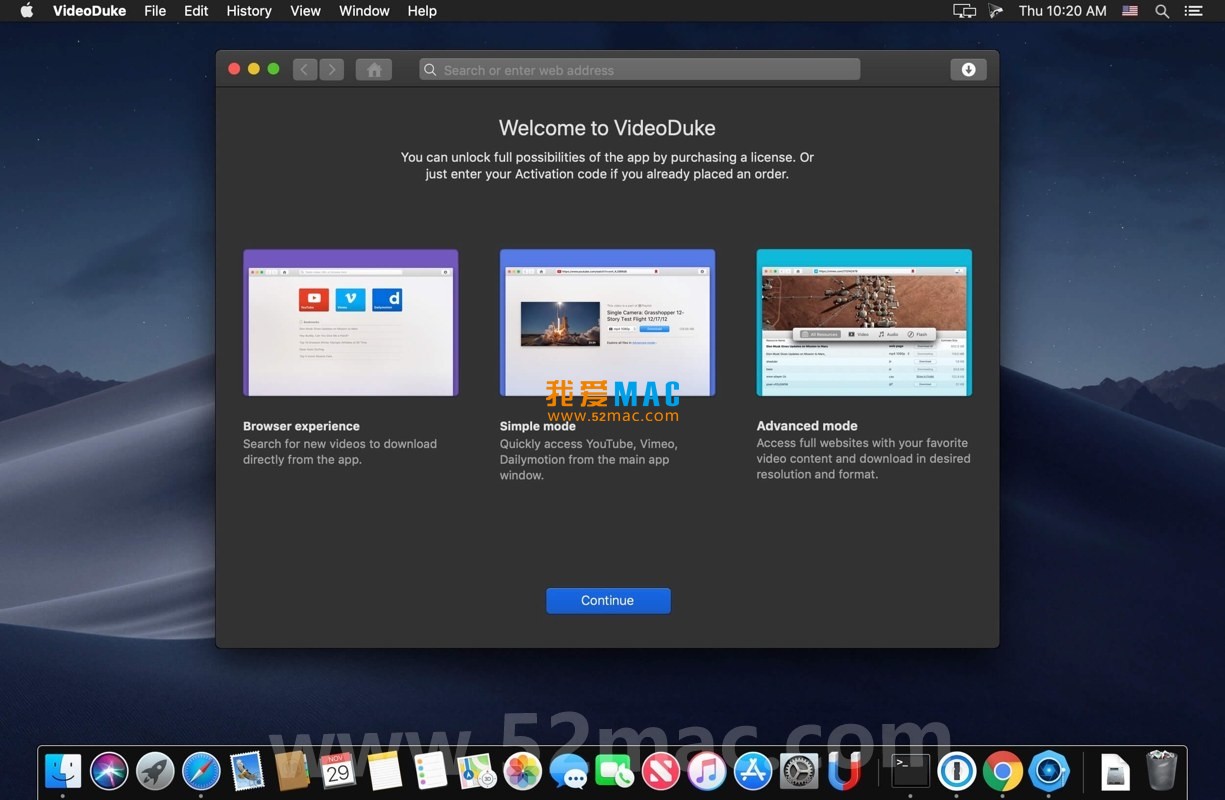This screenshot has height=800, width=1225.
Task: Click the screen mirroring icon in menu bar
Action: (x=963, y=10)
